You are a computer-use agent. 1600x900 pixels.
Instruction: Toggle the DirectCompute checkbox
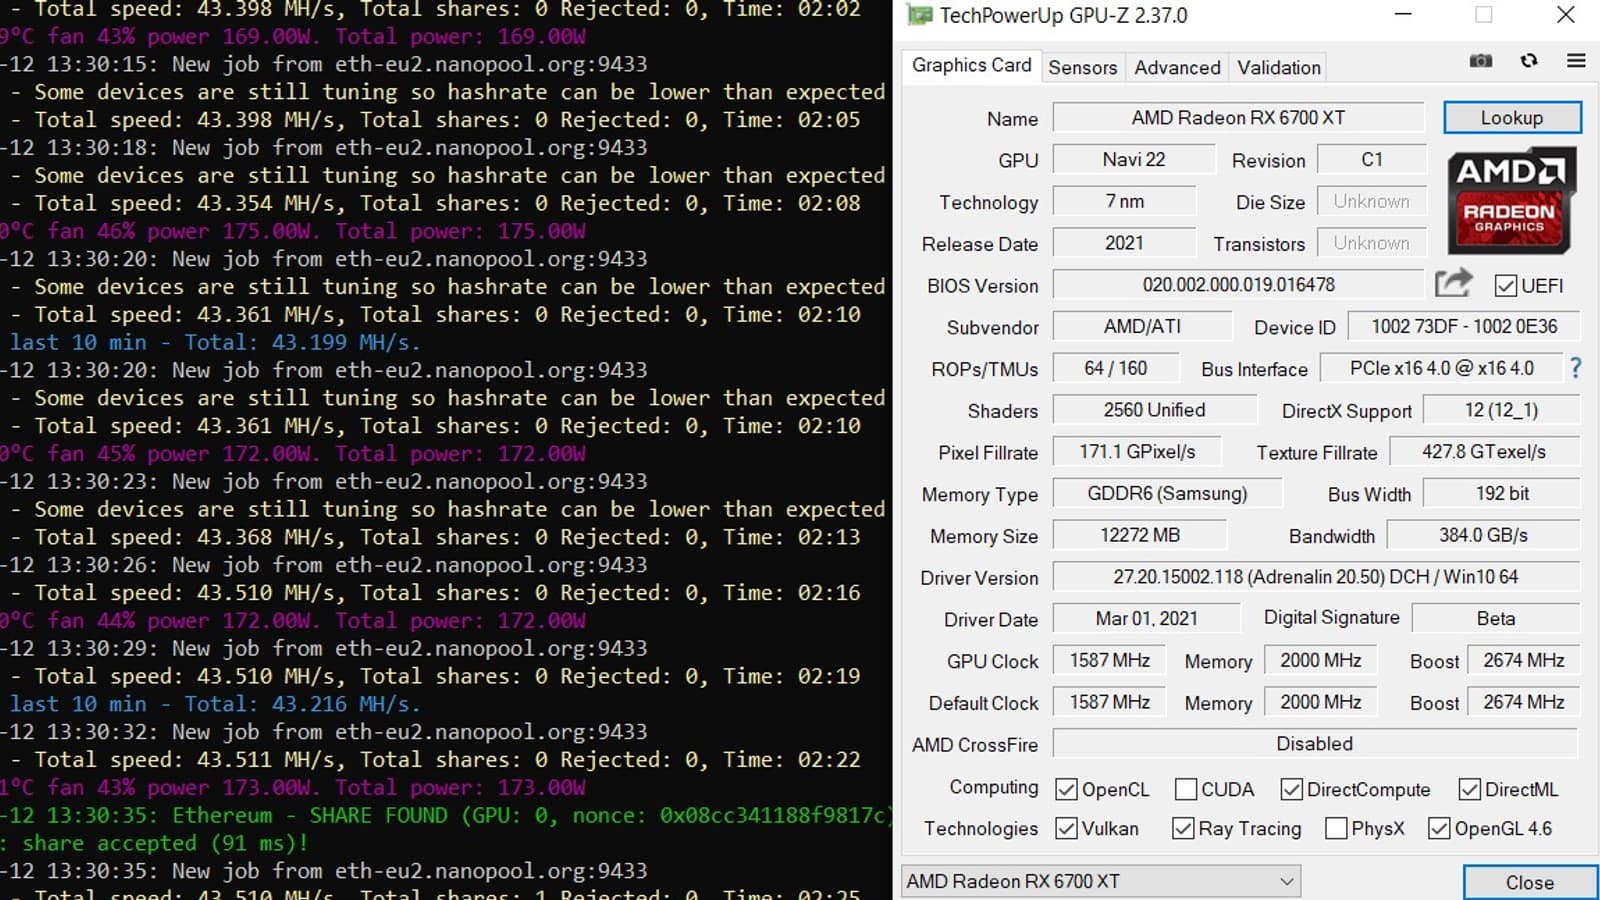pos(1292,790)
